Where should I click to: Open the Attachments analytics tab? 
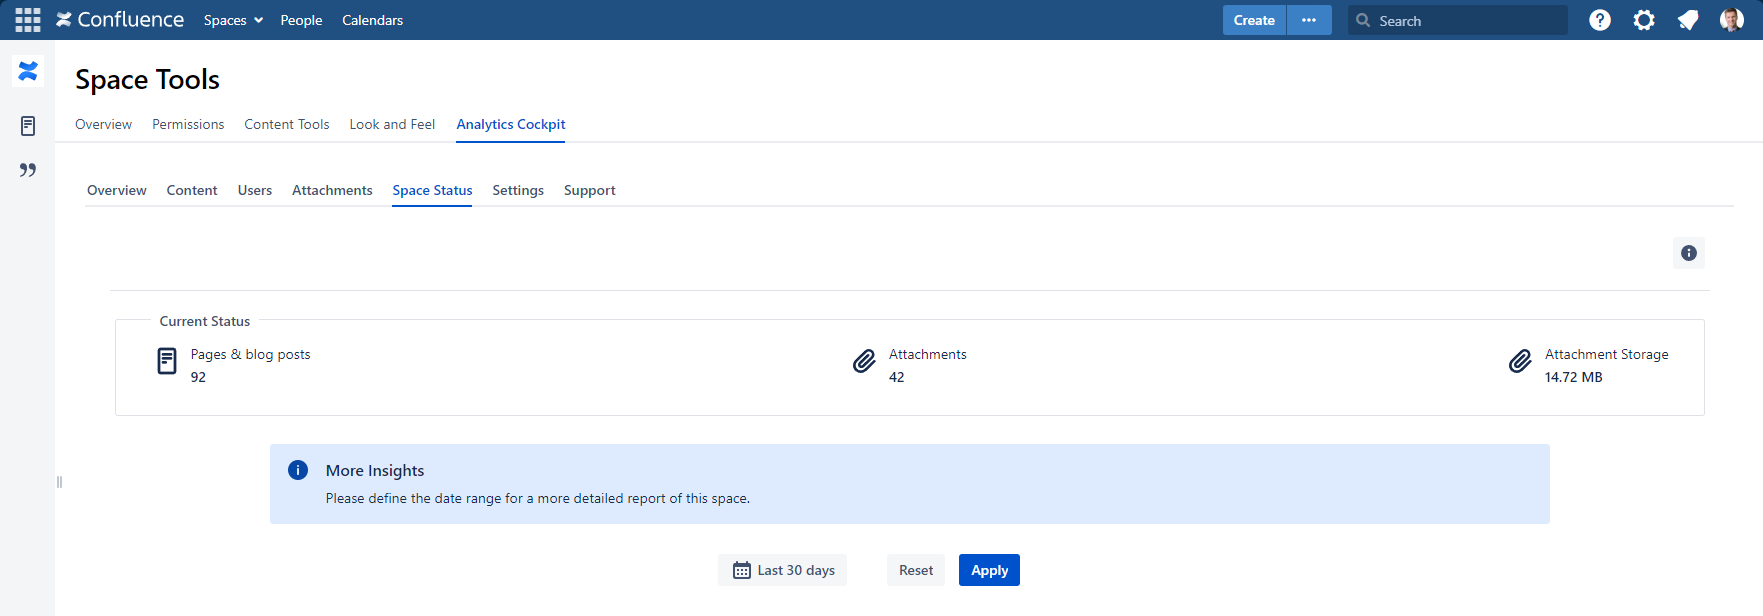(332, 190)
